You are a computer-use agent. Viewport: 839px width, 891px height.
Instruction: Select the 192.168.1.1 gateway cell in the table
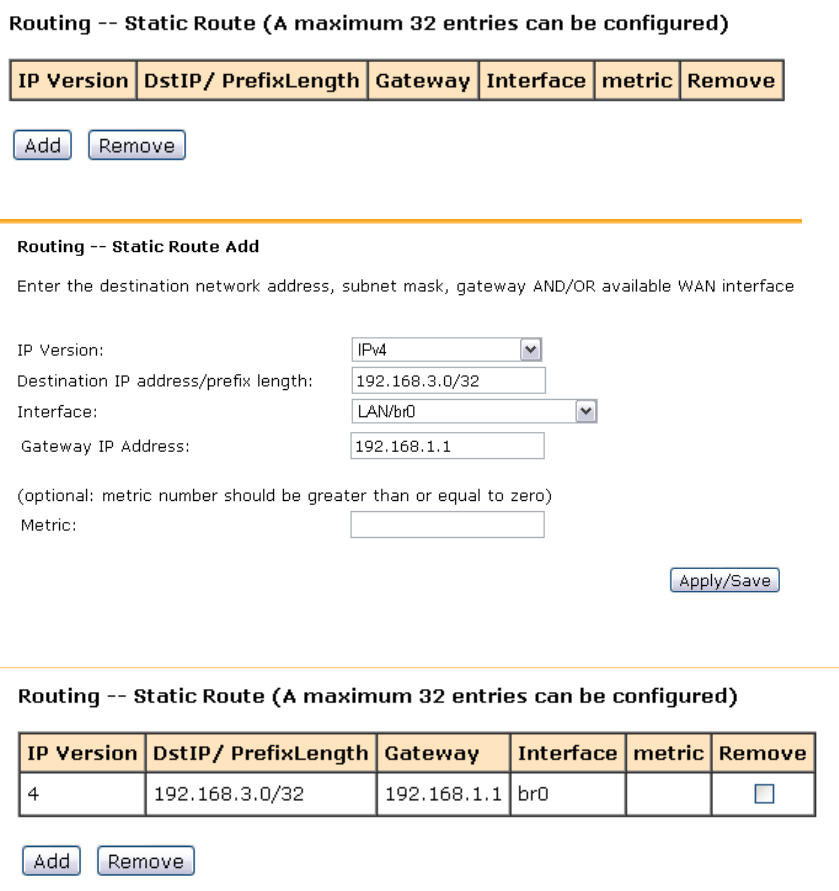444,794
